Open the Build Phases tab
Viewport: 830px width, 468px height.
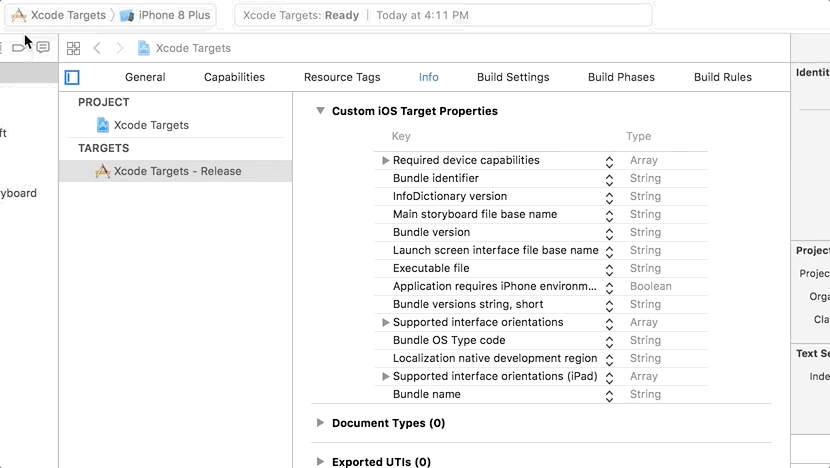coord(621,77)
